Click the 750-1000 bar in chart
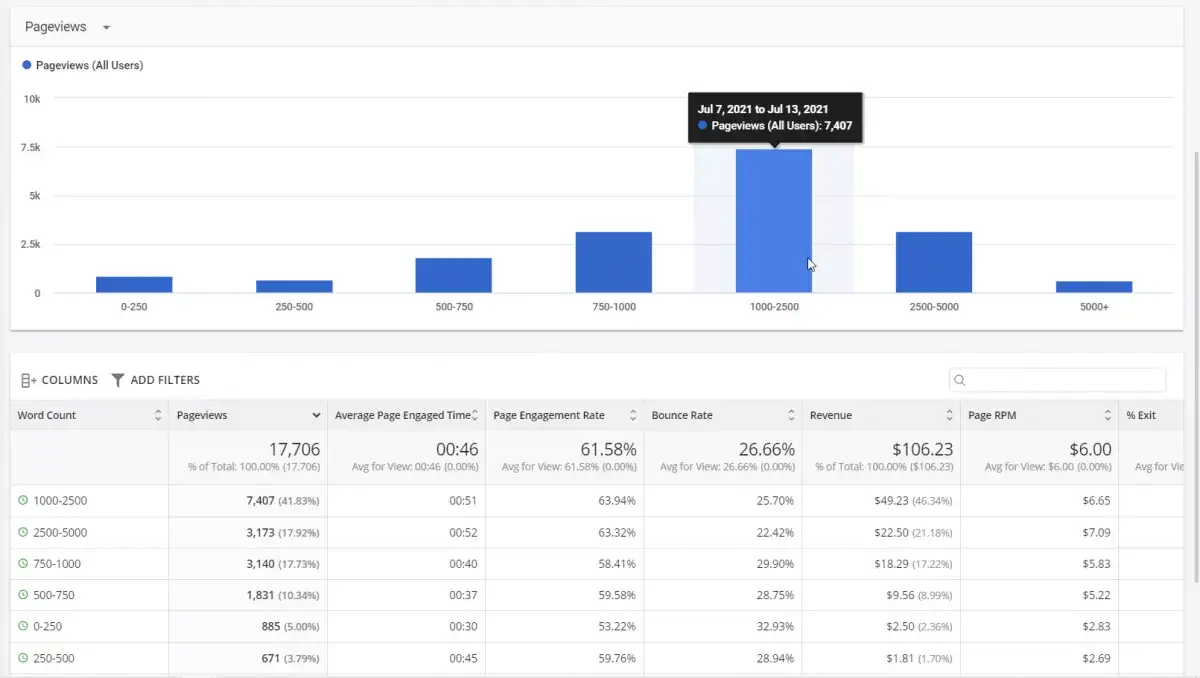This screenshot has width=1200, height=678. tap(614, 263)
